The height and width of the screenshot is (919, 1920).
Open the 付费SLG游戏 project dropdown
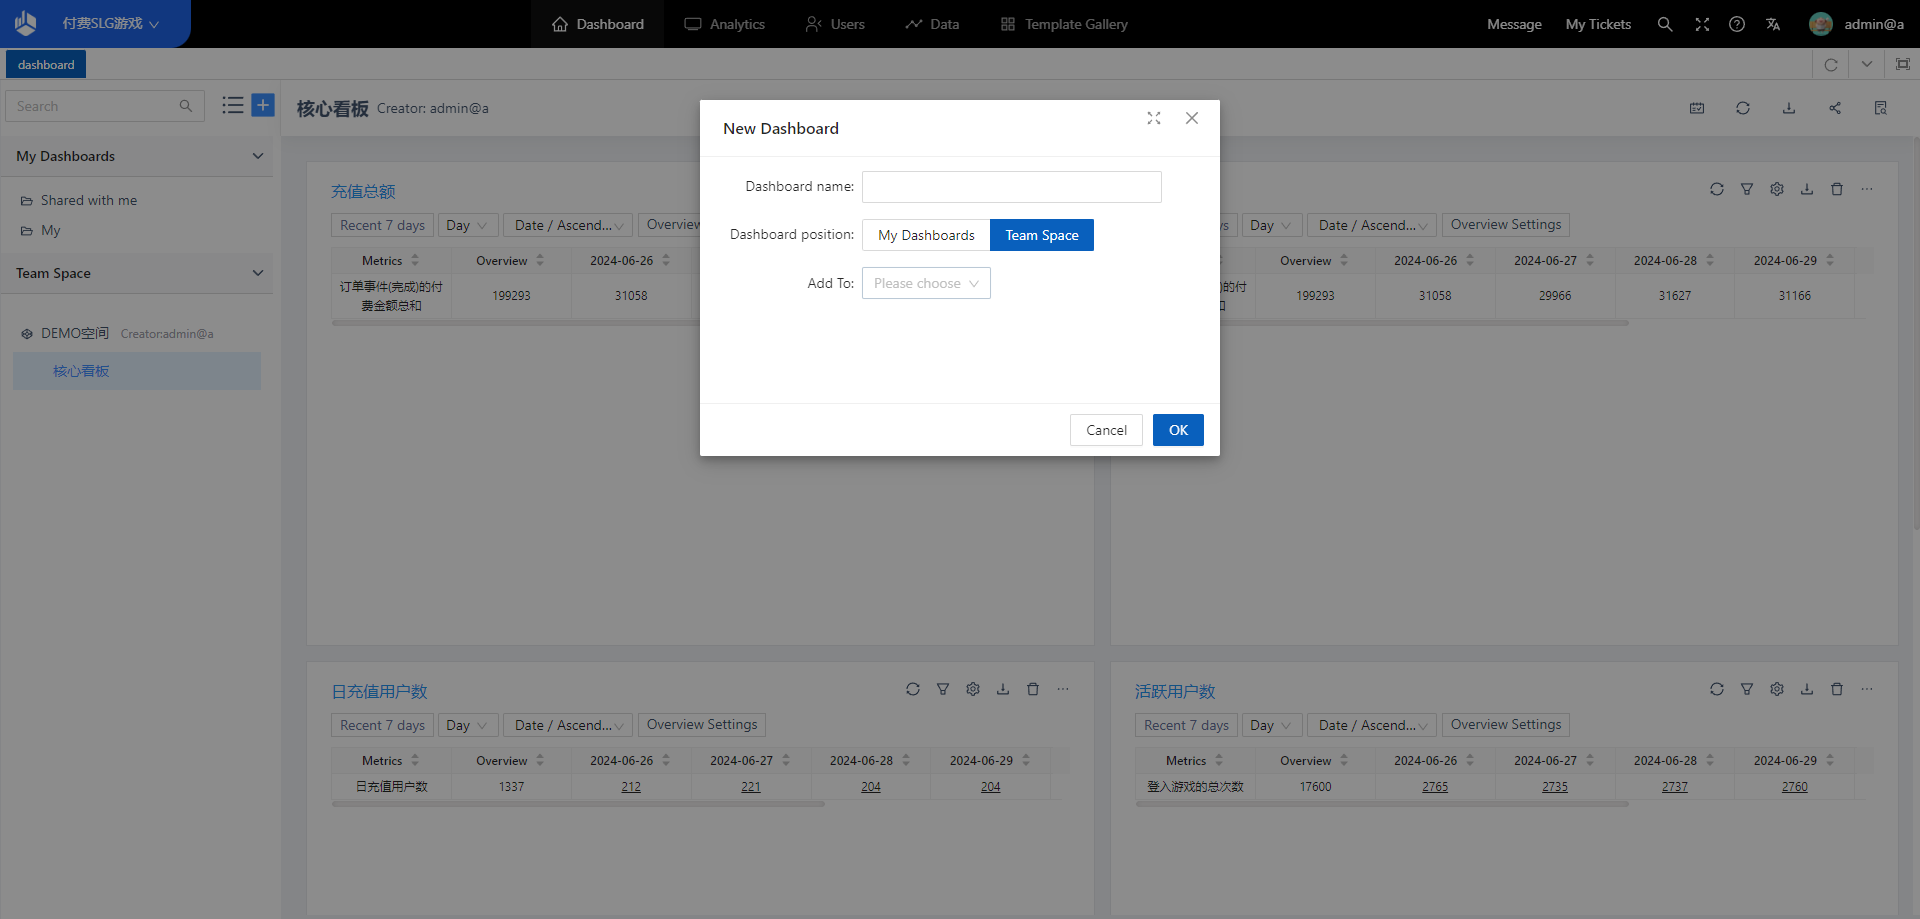click(x=110, y=24)
